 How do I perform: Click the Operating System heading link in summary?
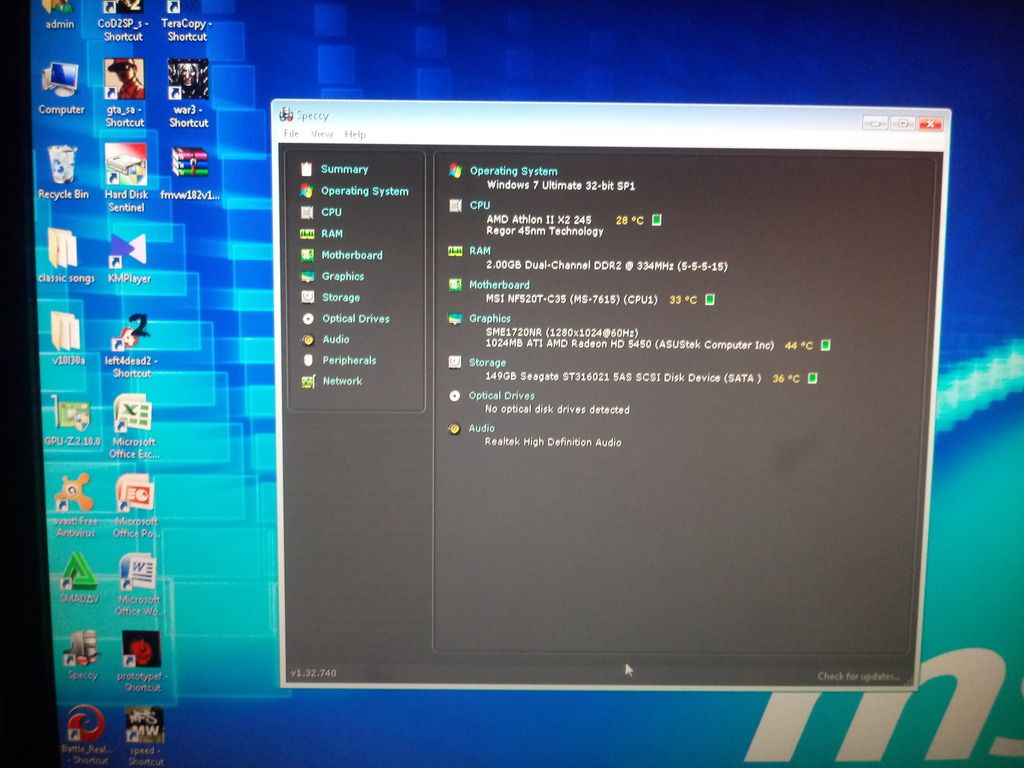click(x=514, y=171)
